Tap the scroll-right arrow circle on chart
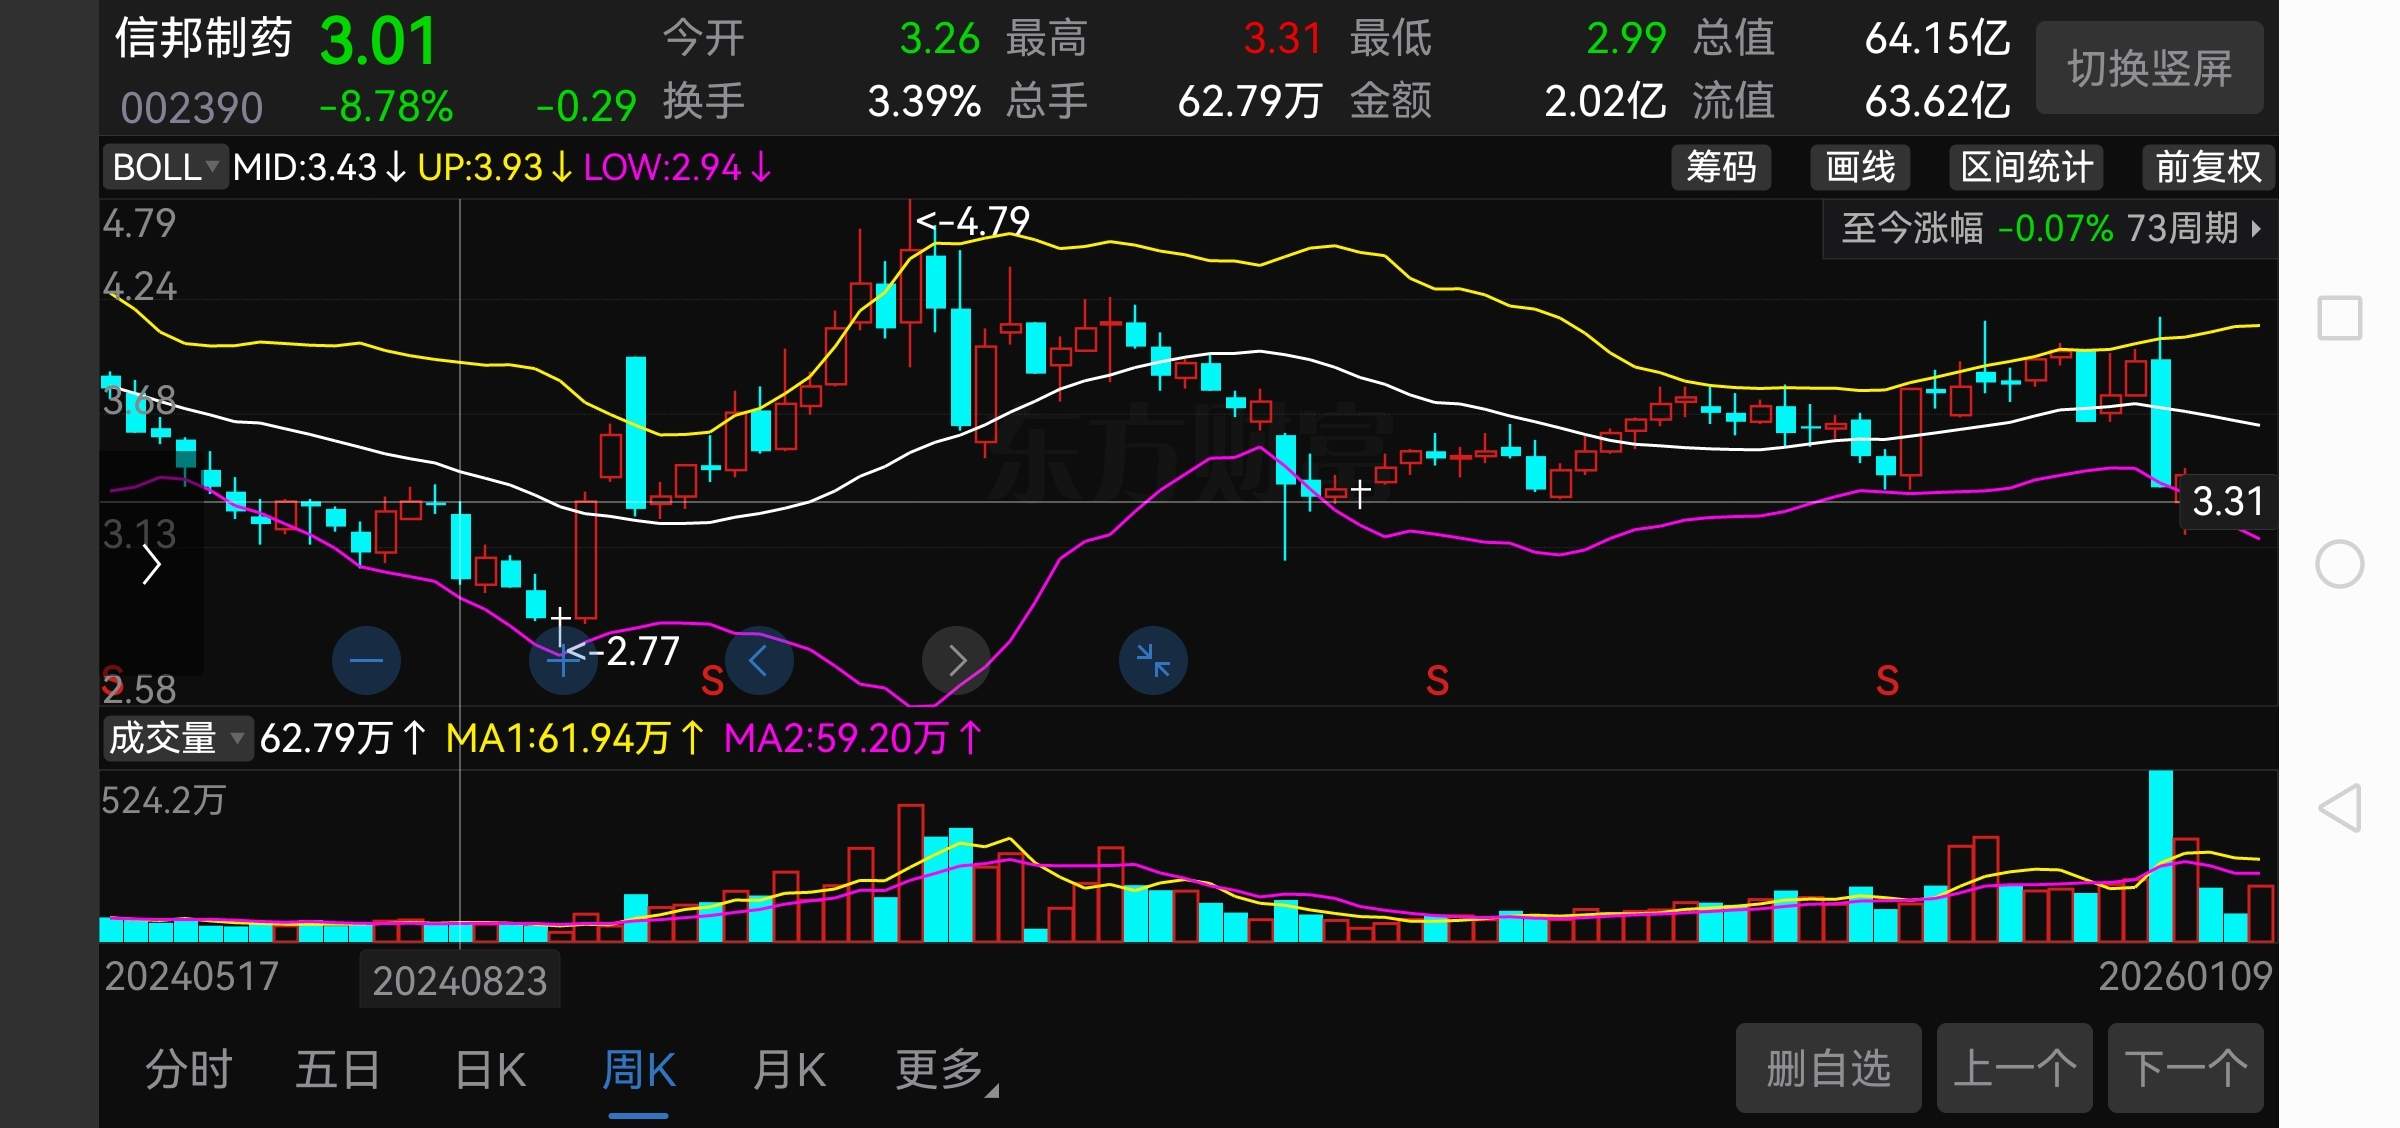 pos(956,661)
